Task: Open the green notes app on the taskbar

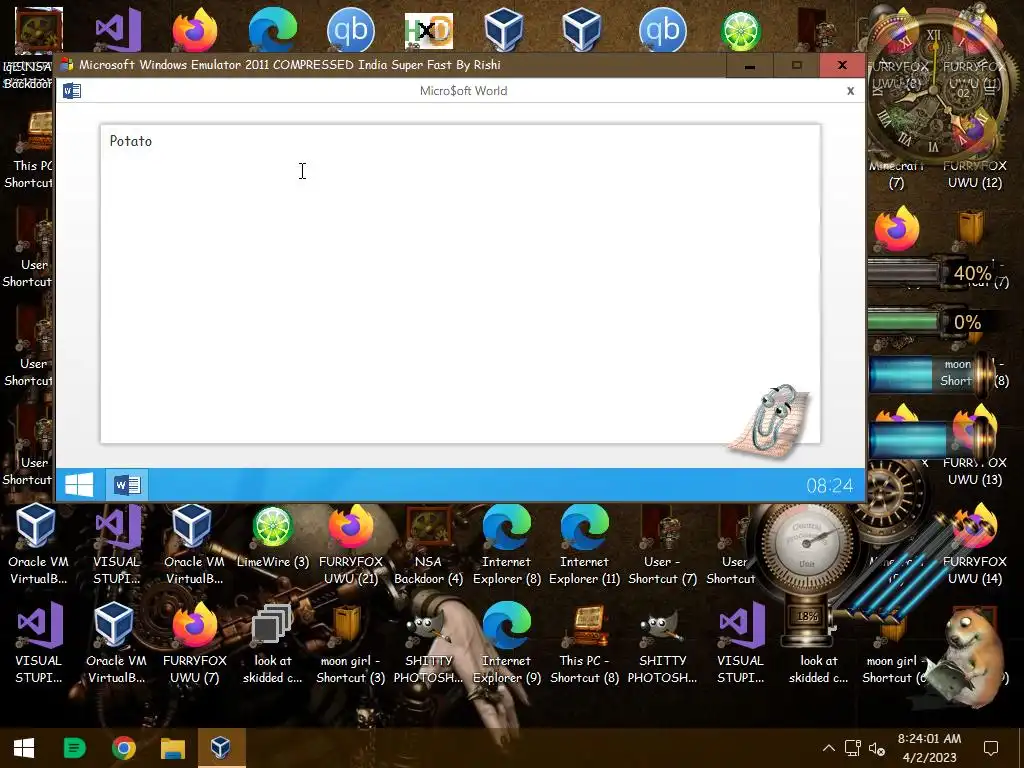Action: point(74,748)
